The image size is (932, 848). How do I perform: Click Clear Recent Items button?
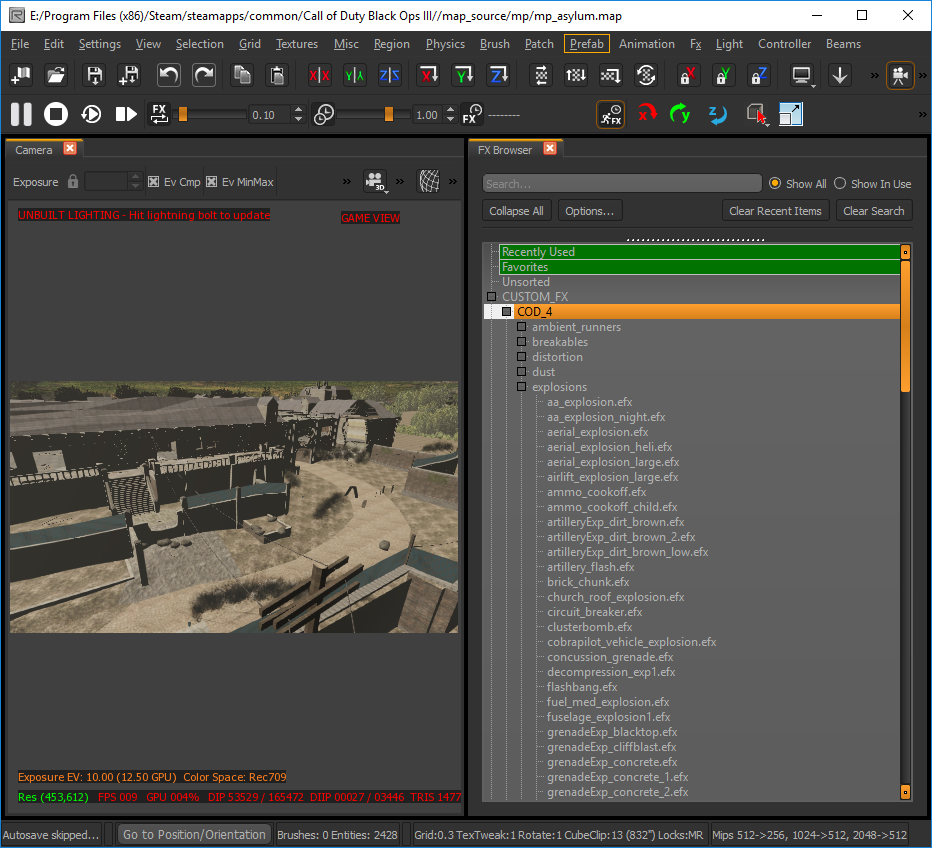pyautogui.click(x=775, y=211)
